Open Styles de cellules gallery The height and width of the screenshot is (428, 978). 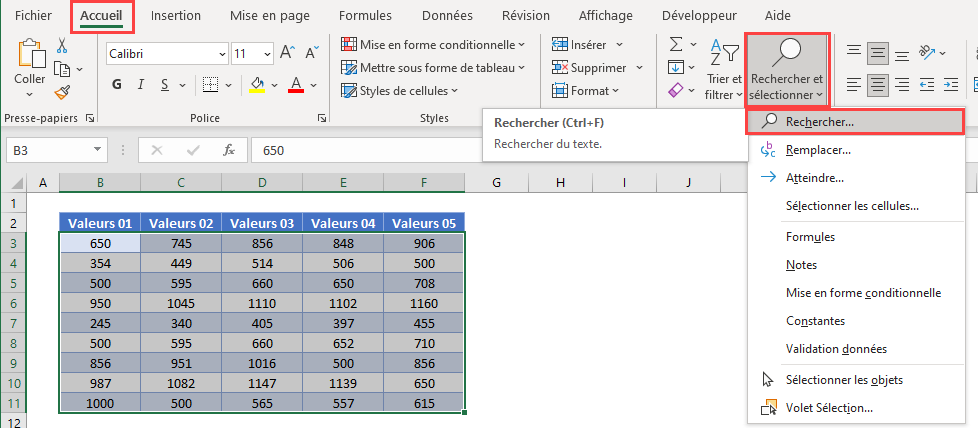pos(399,91)
